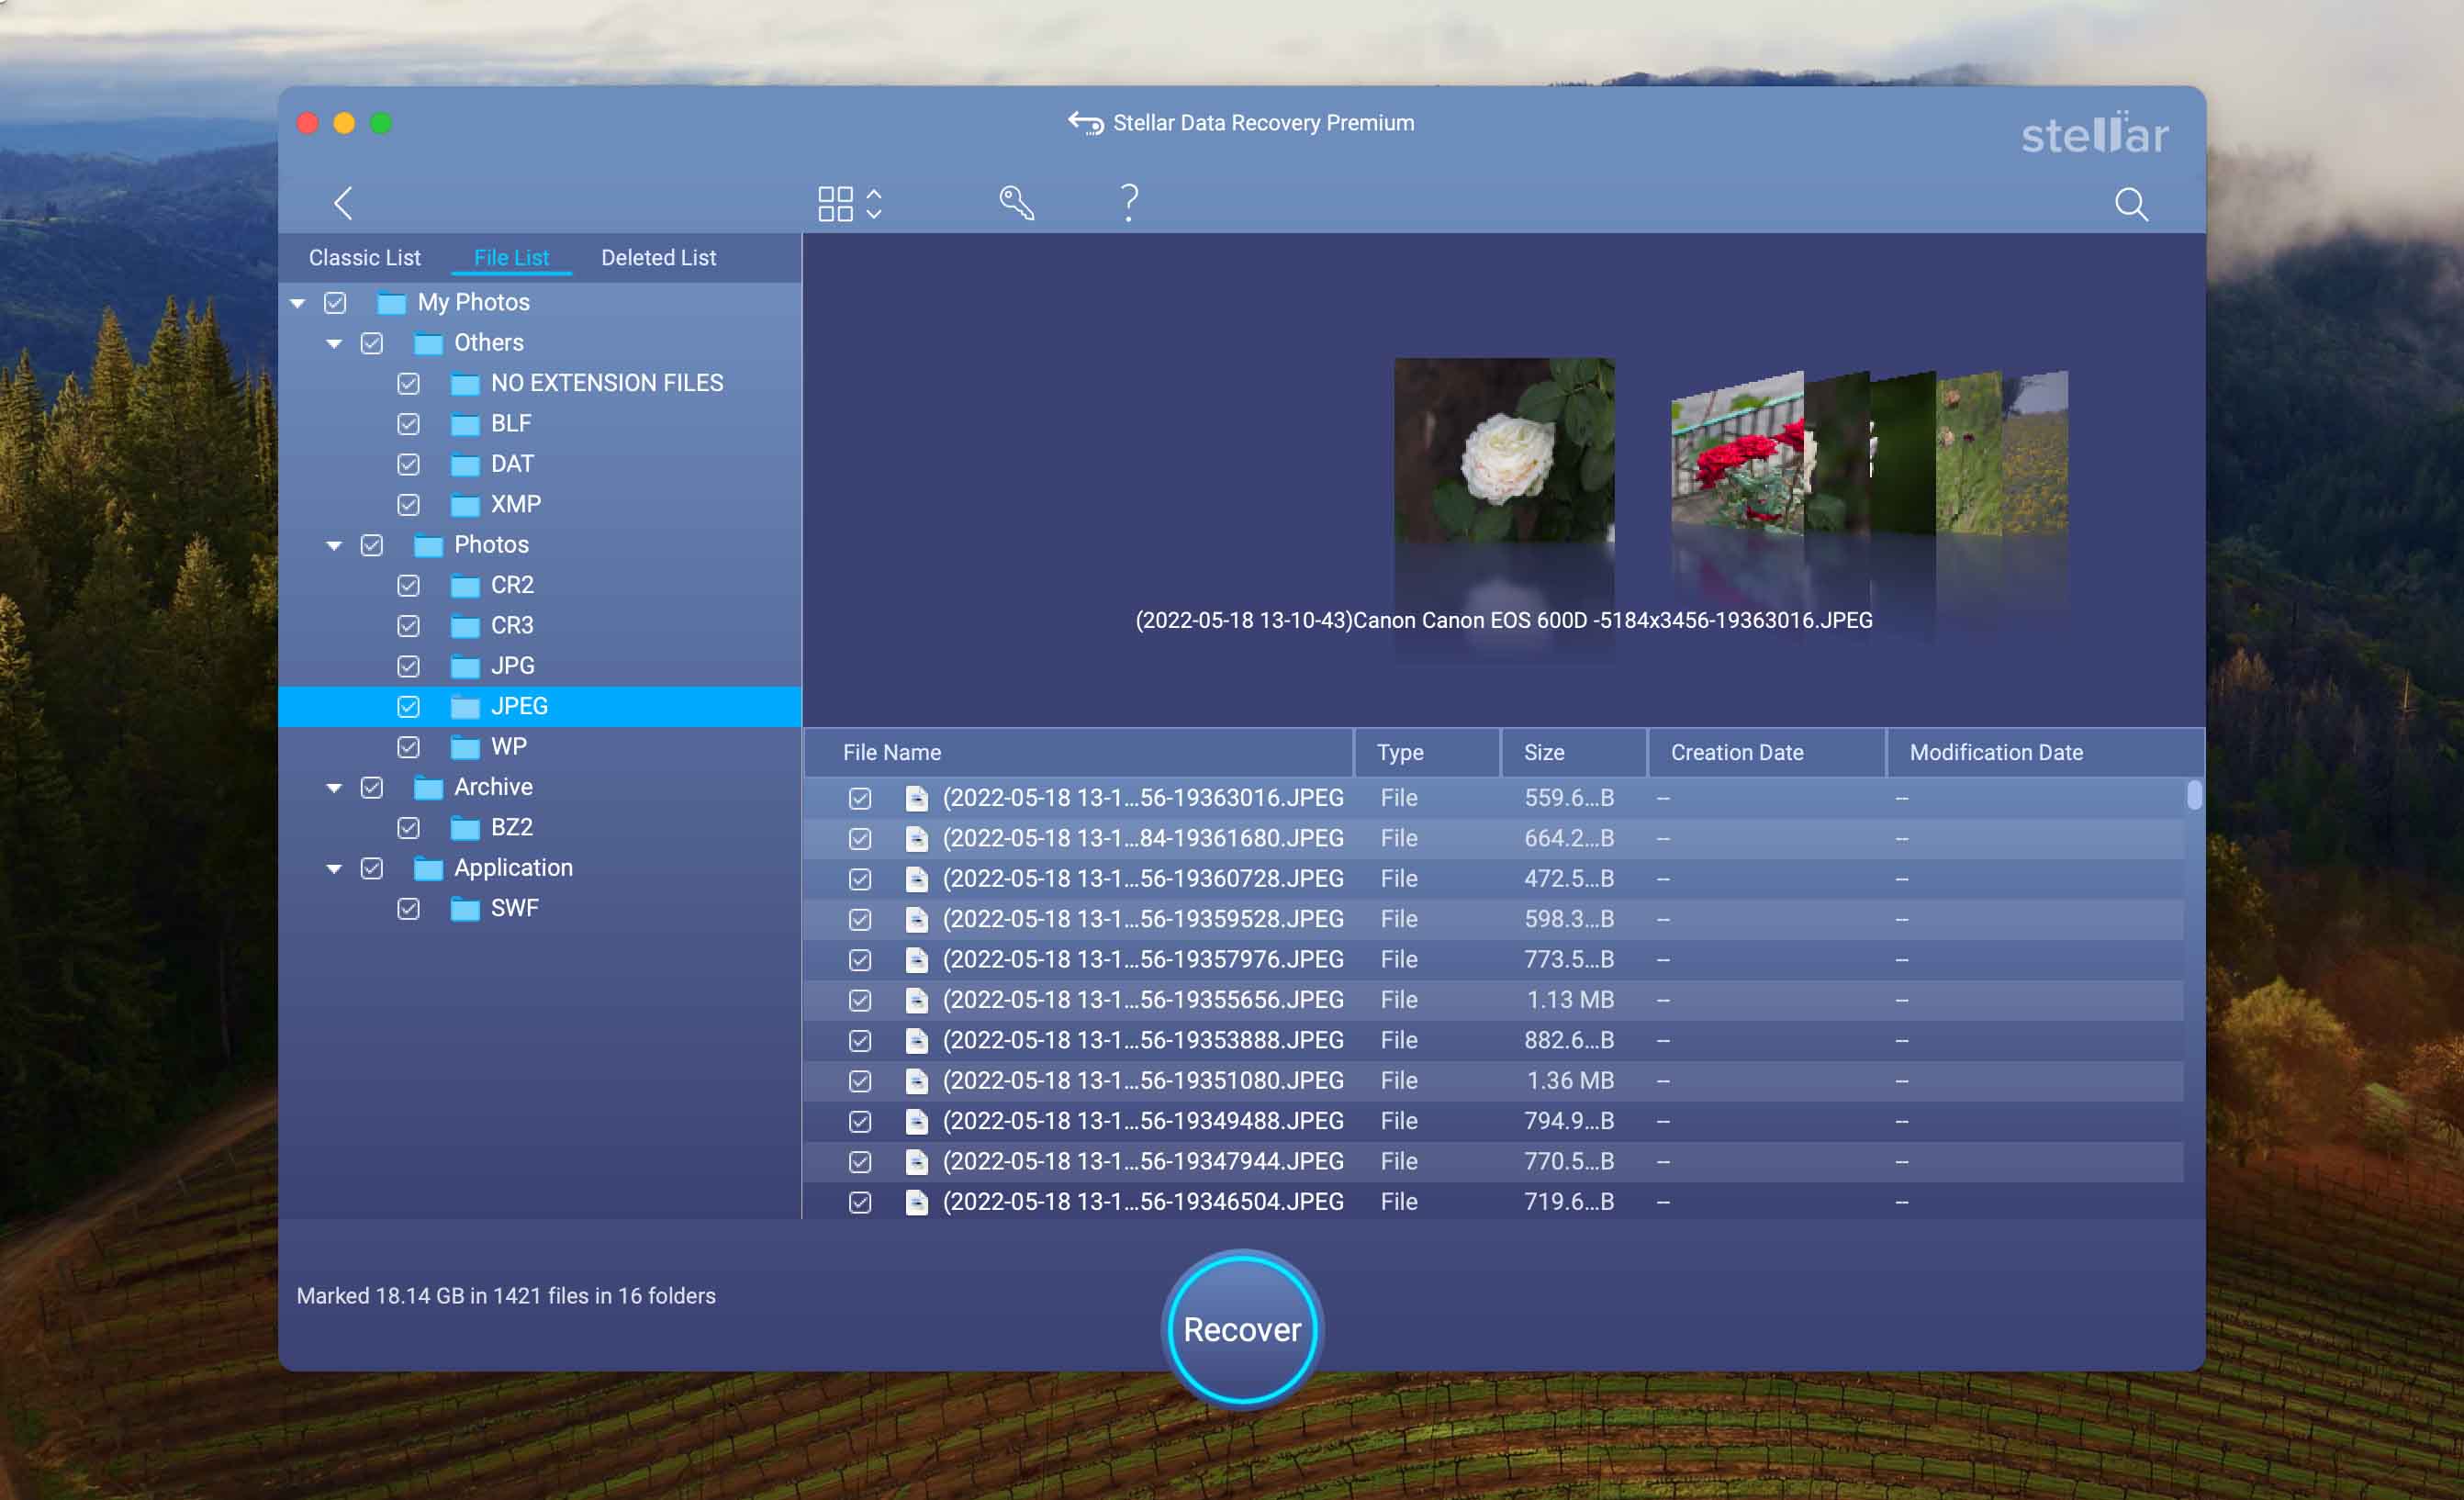
Task: Collapse the Application tree node
Action: (x=334, y=869)
